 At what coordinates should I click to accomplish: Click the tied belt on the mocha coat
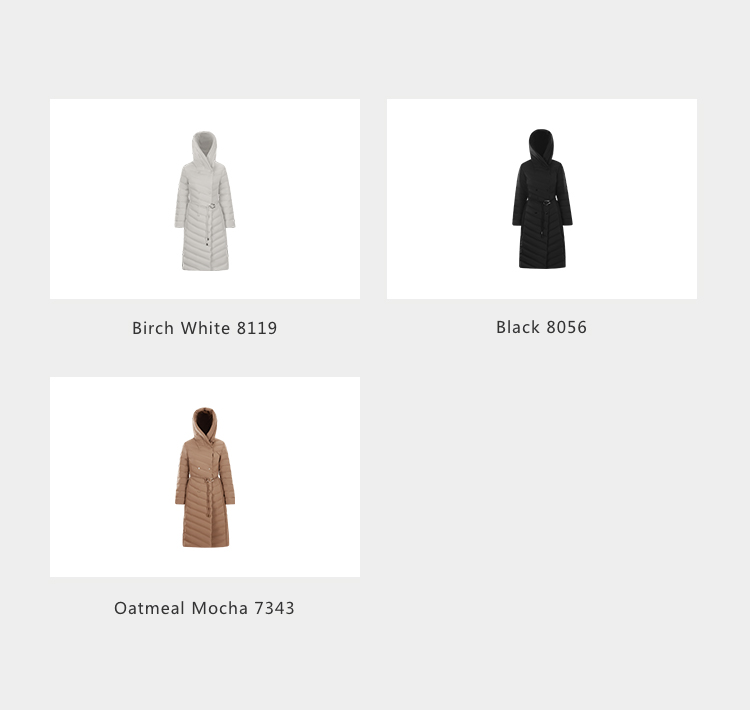(207, 480)
